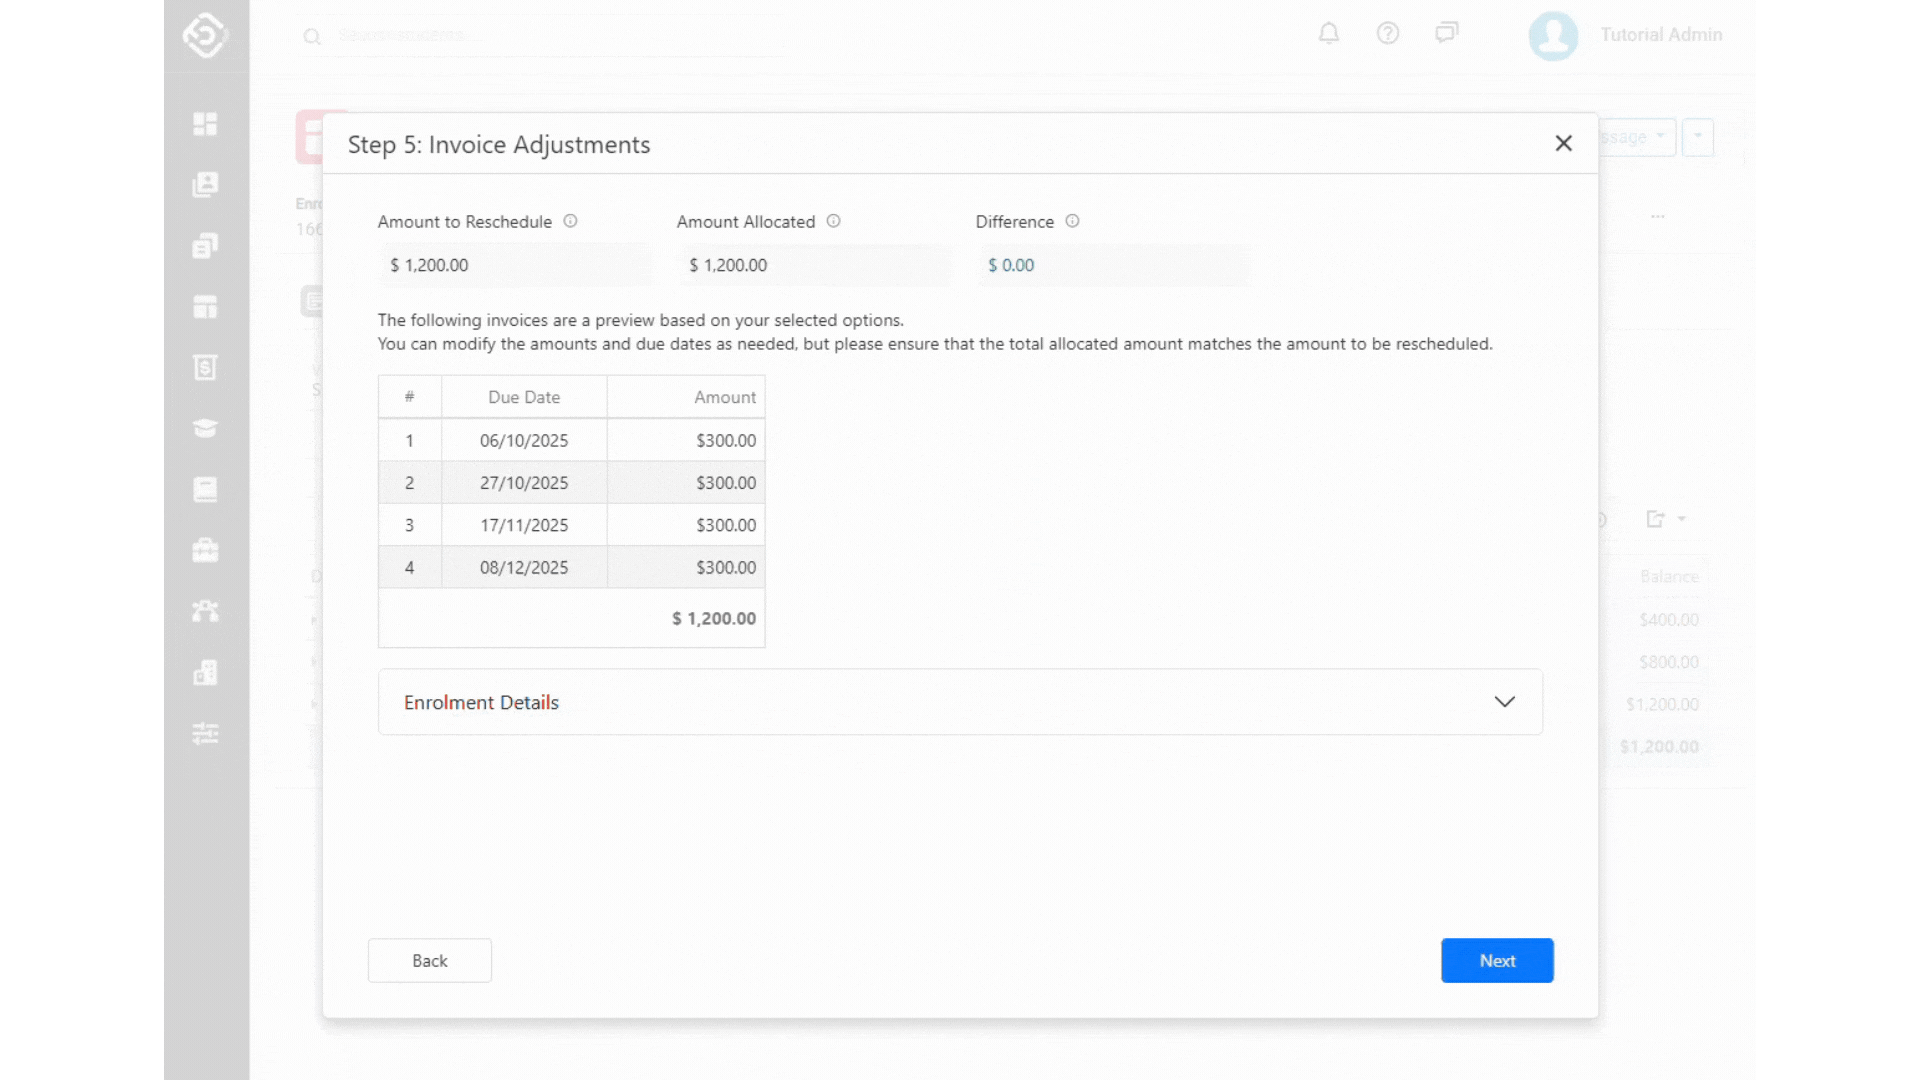Click the Next button
The height and width of the screenshot is (1080, 1920).
point(1496,960)
